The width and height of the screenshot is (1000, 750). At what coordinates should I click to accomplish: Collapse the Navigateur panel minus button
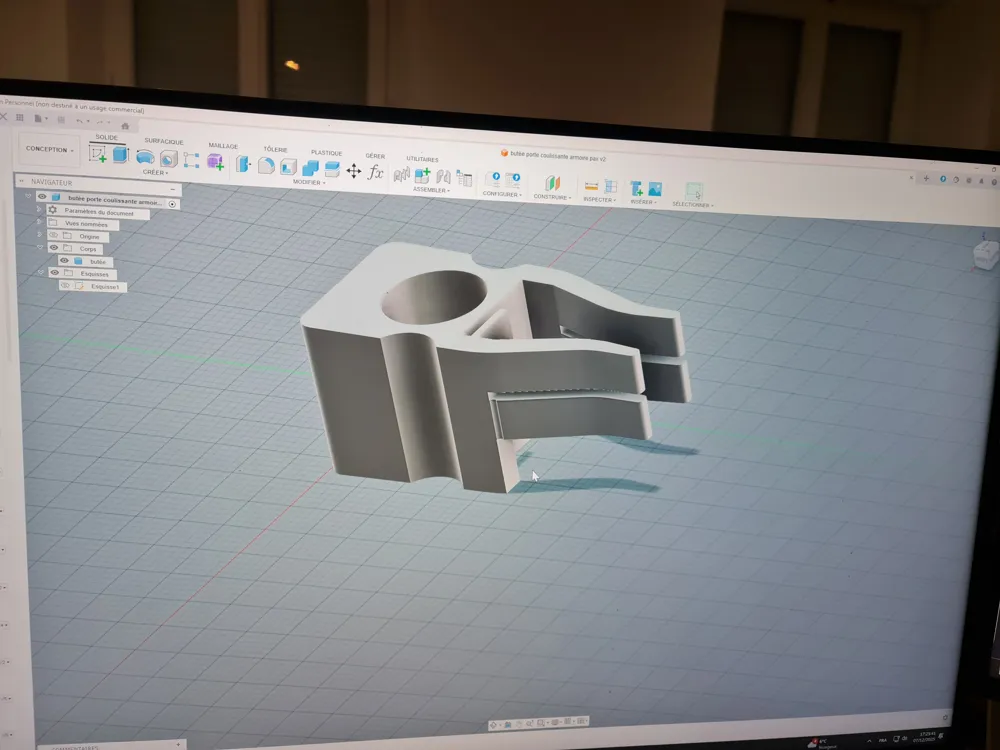pos(172,189)
